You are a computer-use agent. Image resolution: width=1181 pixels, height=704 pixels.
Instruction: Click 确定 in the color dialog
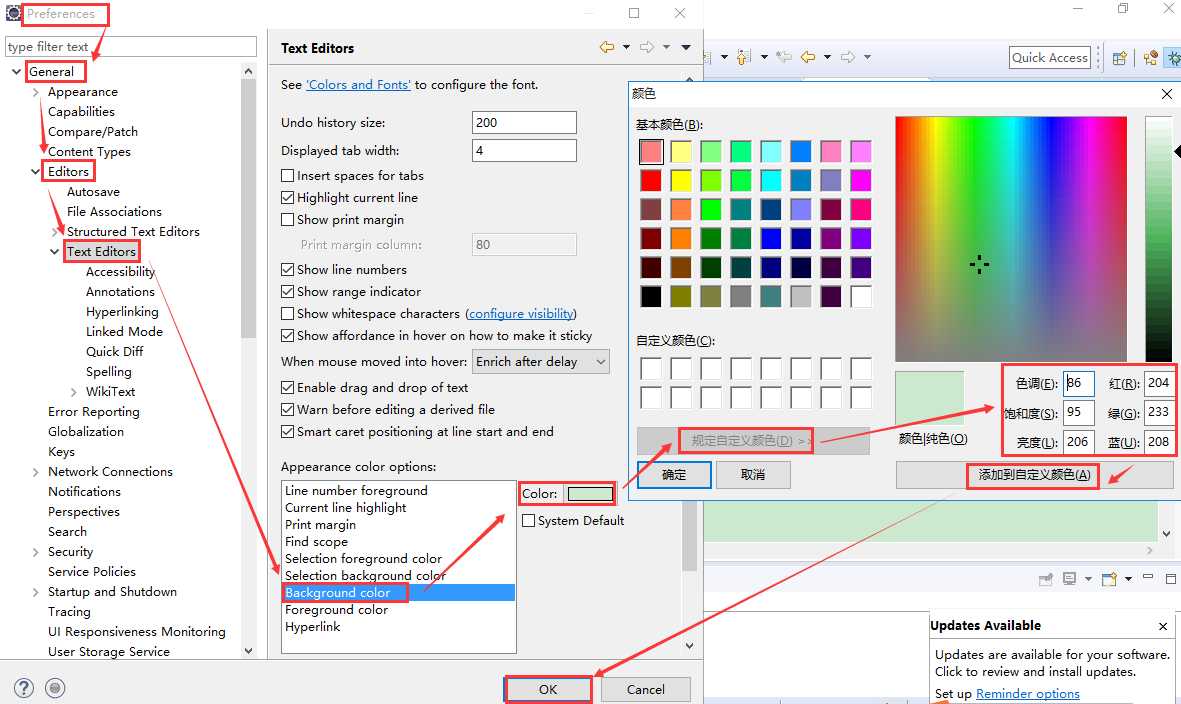[674, 474]
